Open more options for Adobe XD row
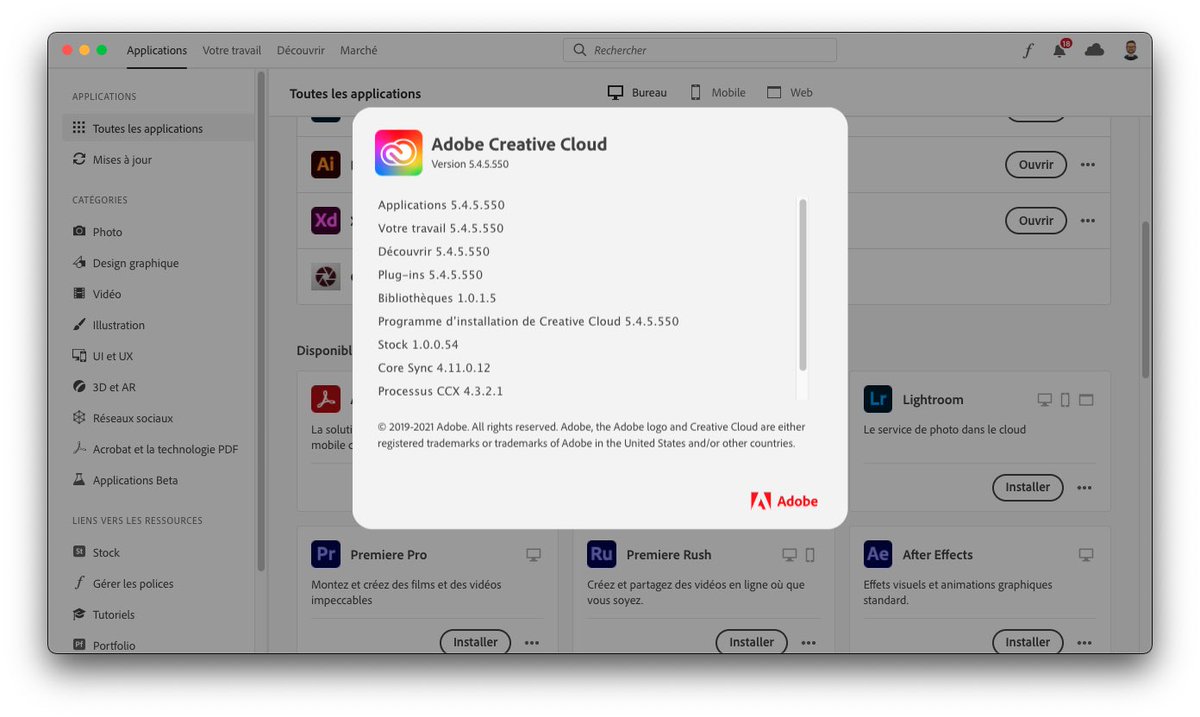This screenshot has height=717, width=1200. [x=1088, y=221]
